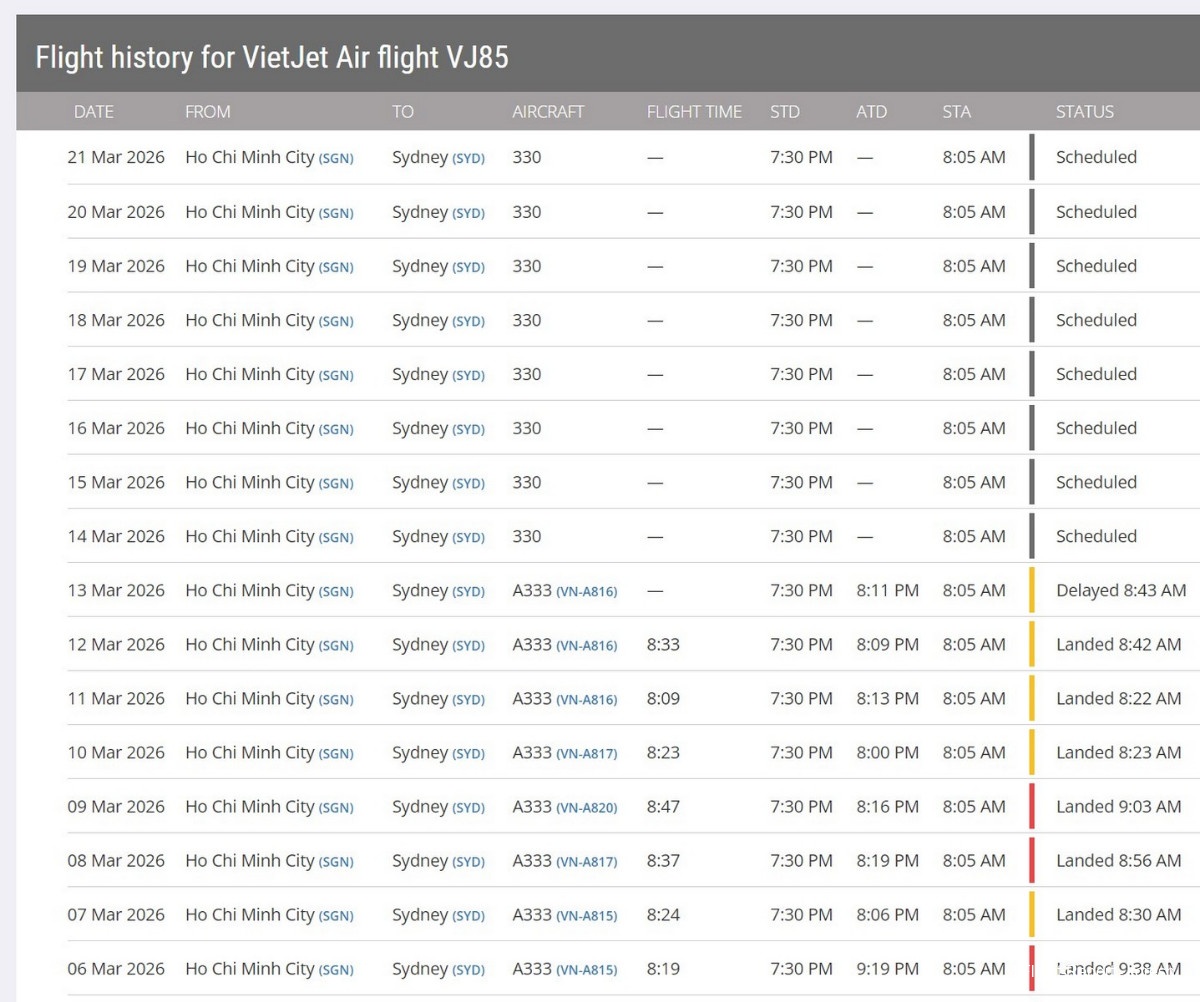Open aircraft VN-A815 link for 07 Mar flight

coord(587,916)
